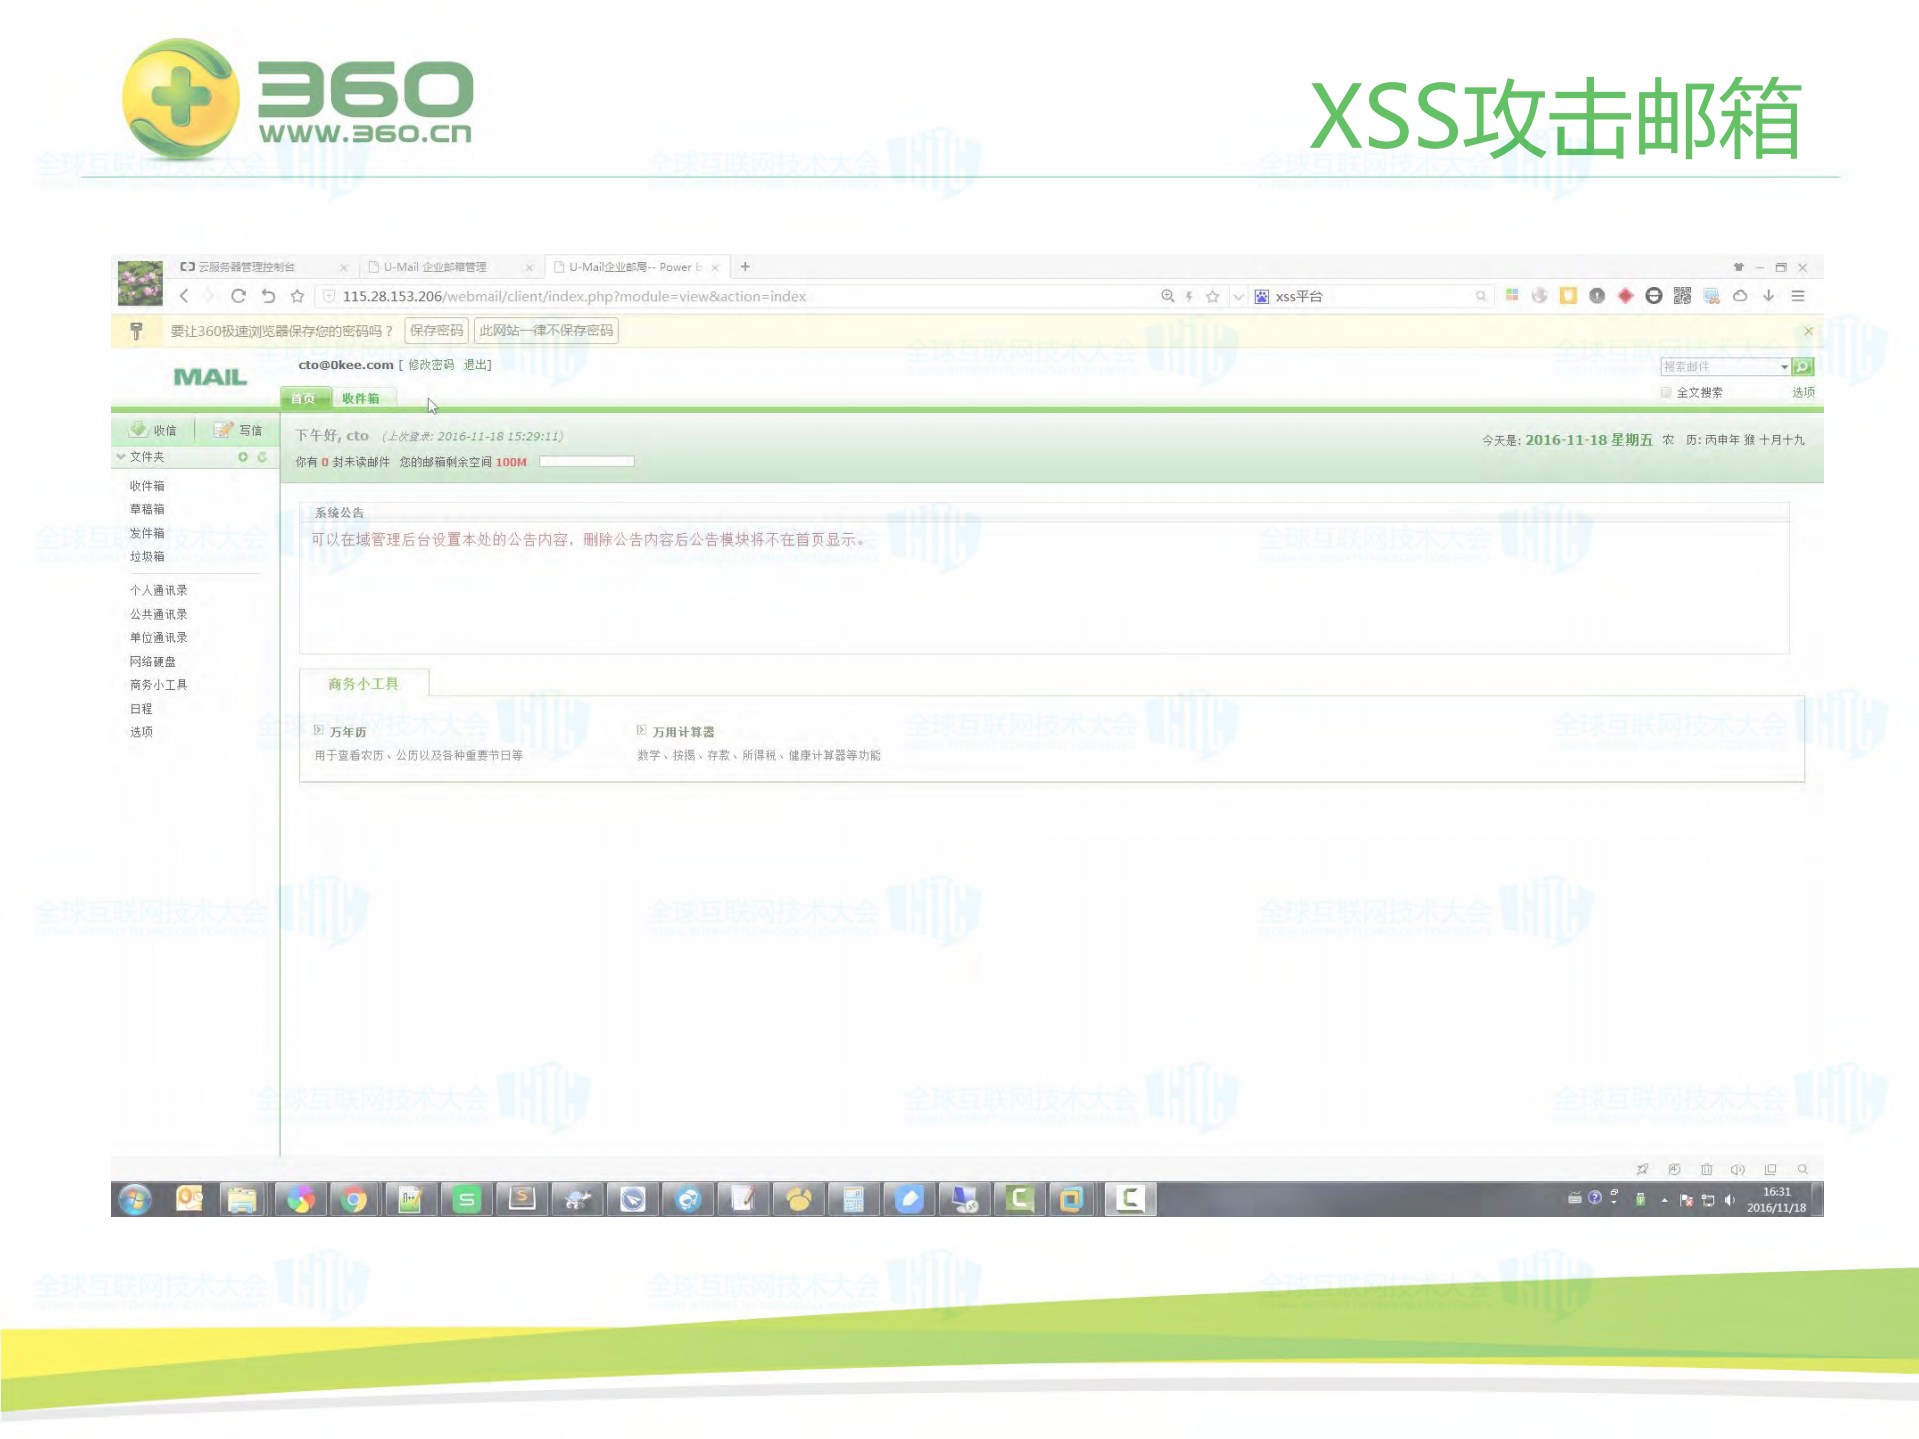Open the address bar history dropdown
1919x1439 pixels.
point(1237,296)
